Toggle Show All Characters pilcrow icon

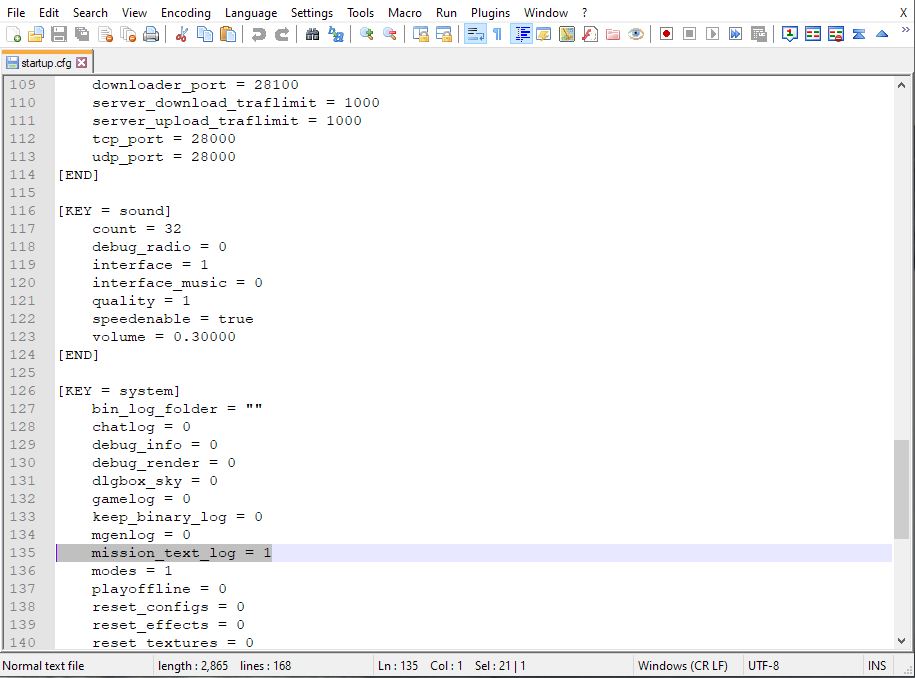click(x=497, y=34)
